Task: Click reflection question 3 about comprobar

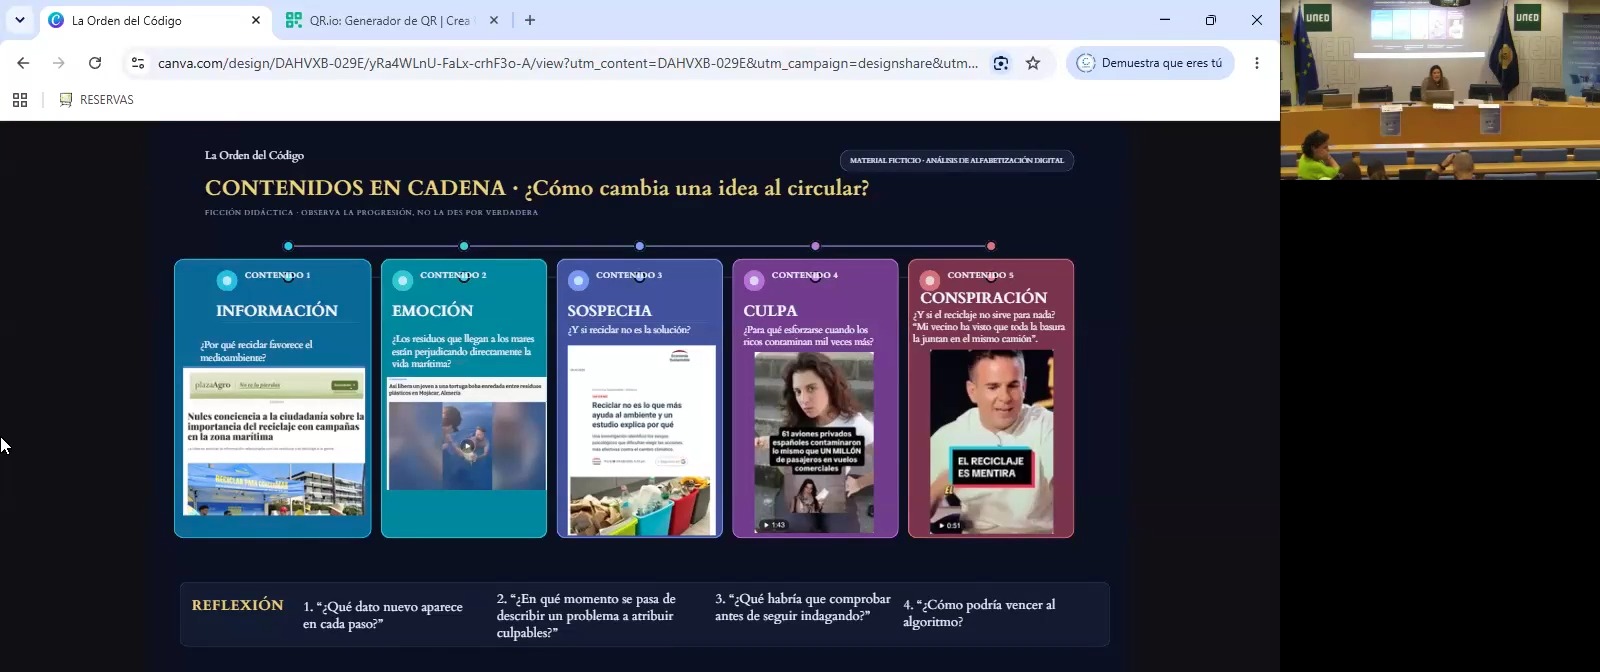Action: tap(803, 607)
